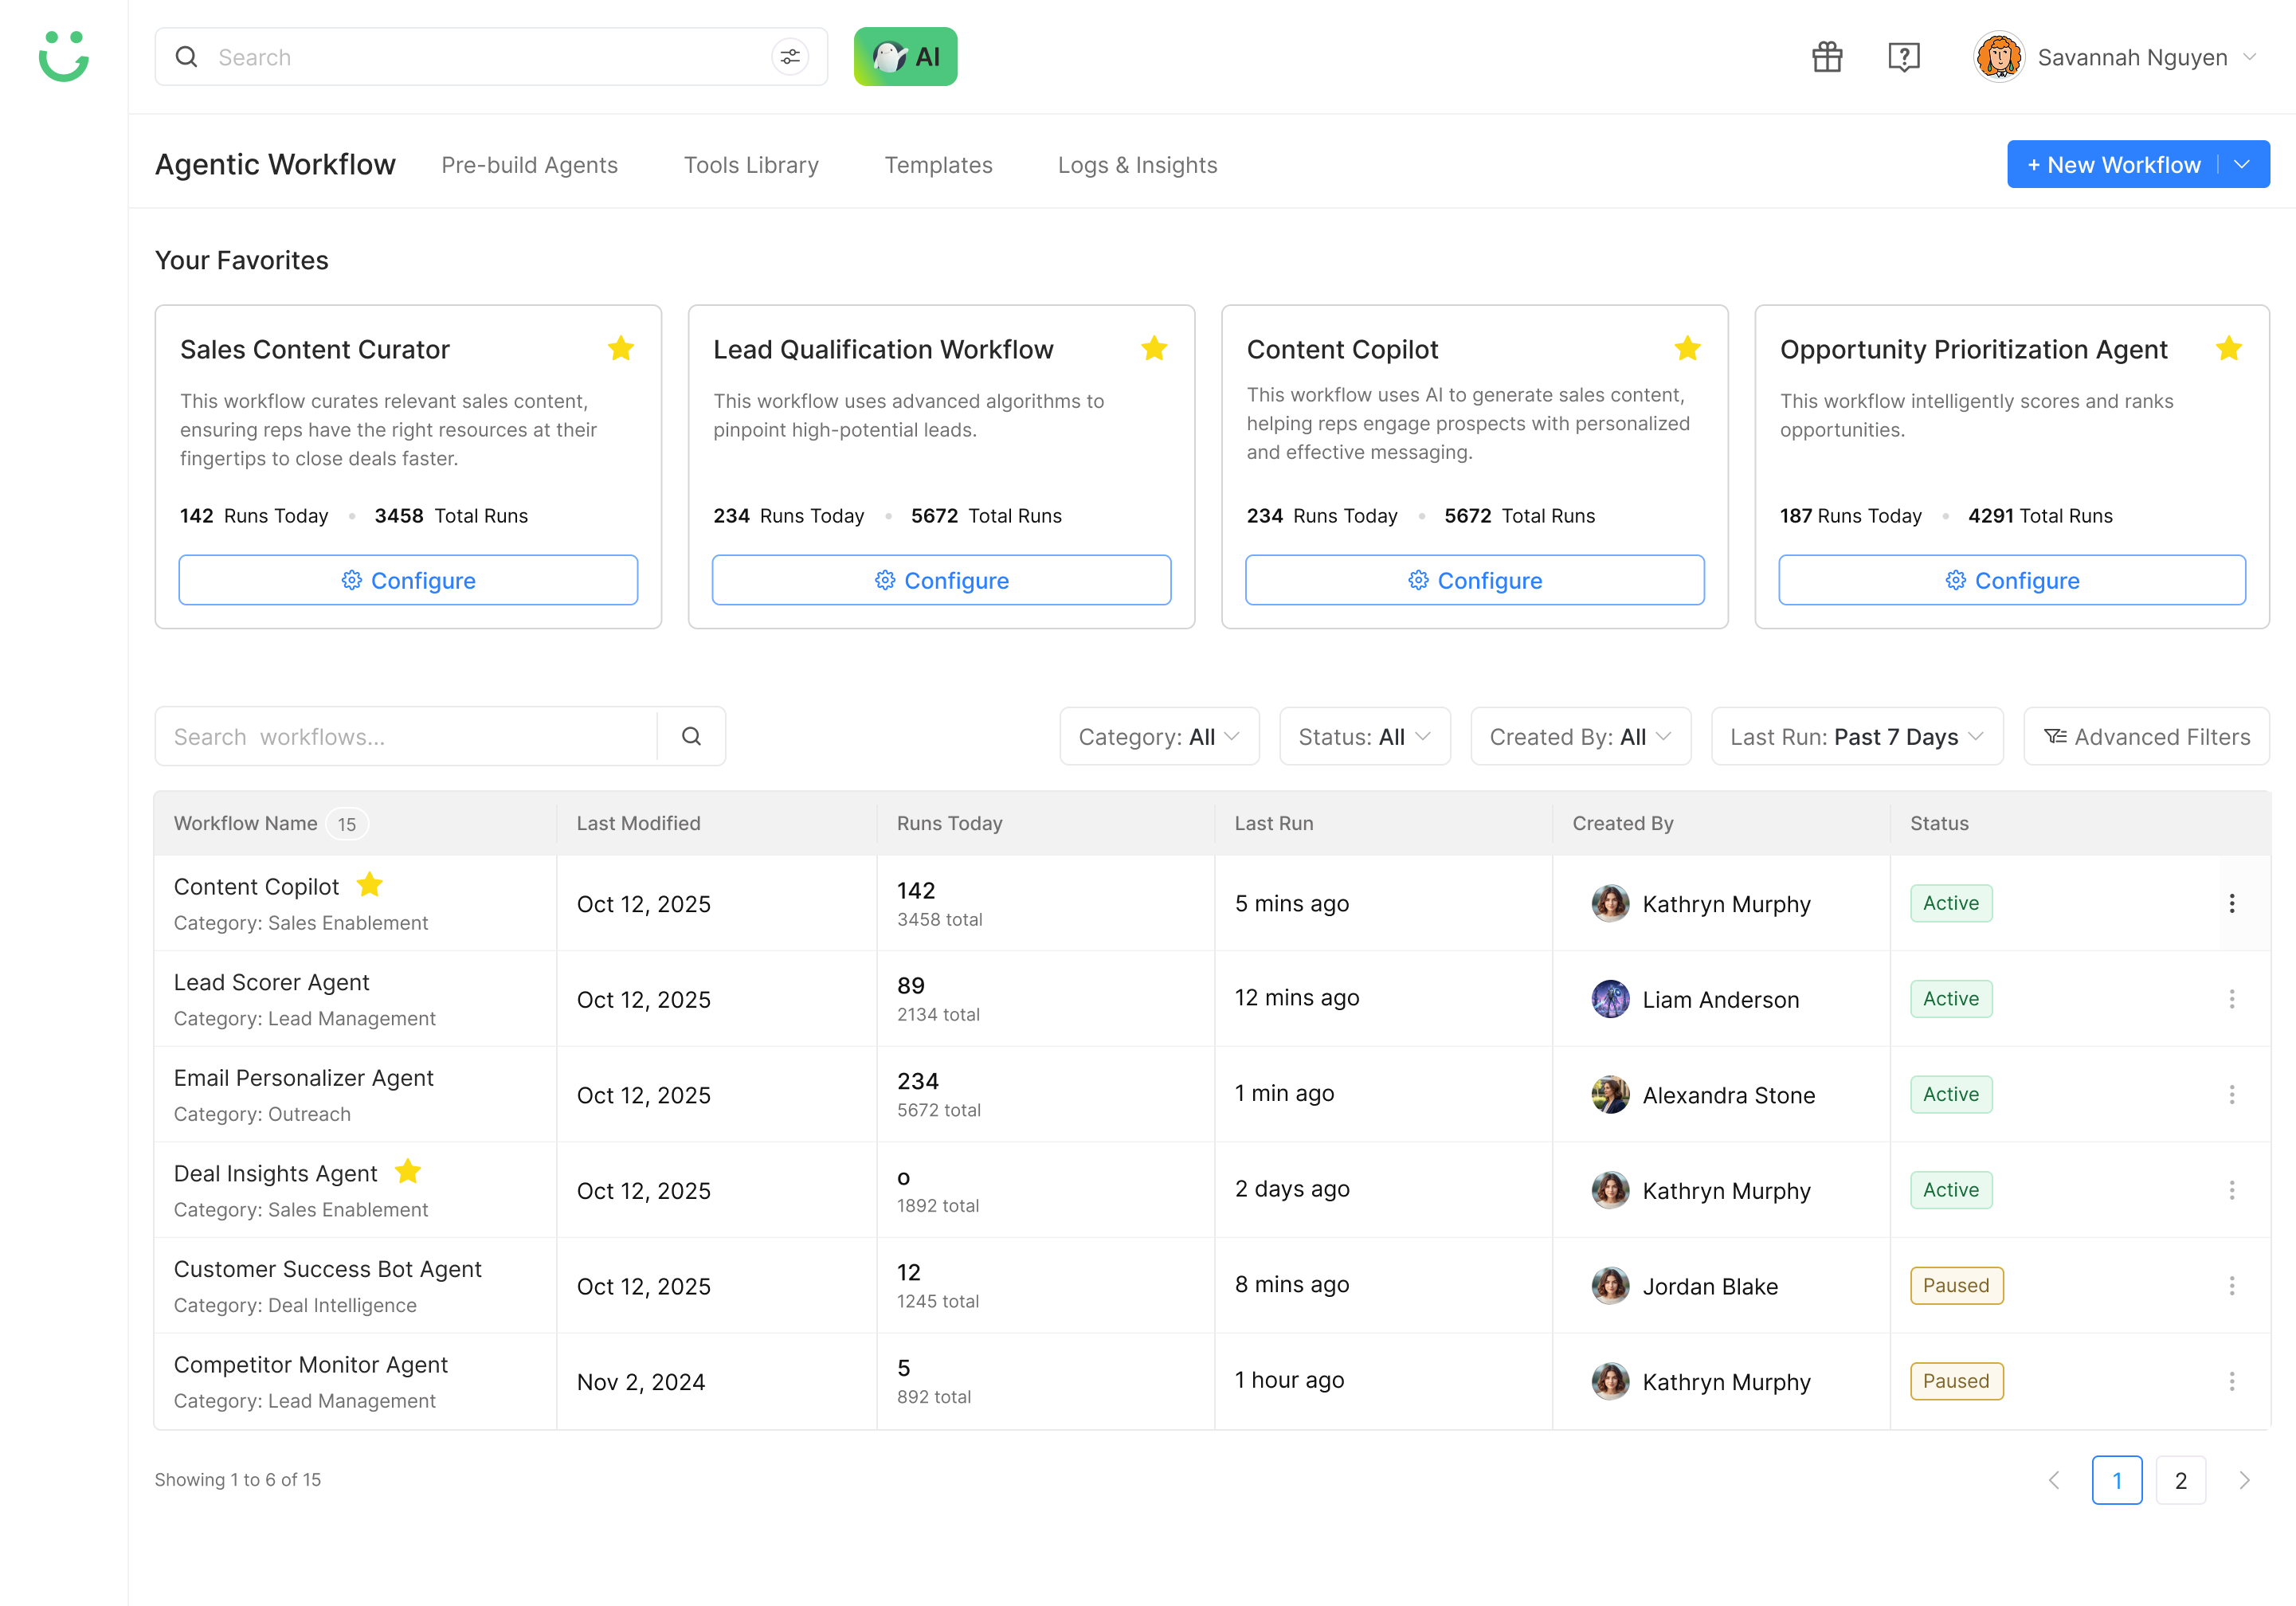Click Kathryn Murphy avatar in Content Copilot row
2296x1606 pixels.
click(x=1610, y=903)
